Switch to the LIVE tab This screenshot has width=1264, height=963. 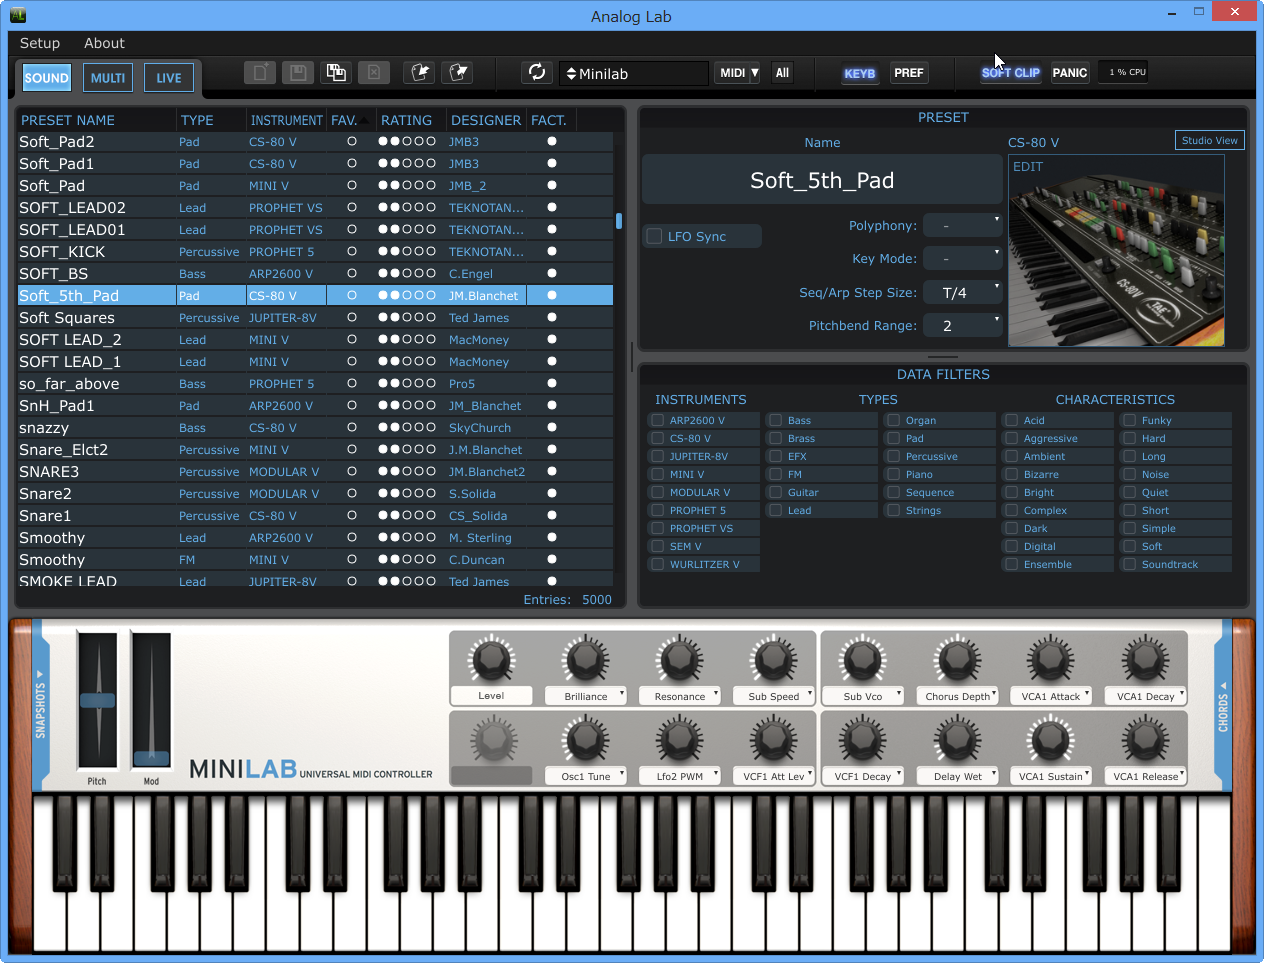click(169, 78)
